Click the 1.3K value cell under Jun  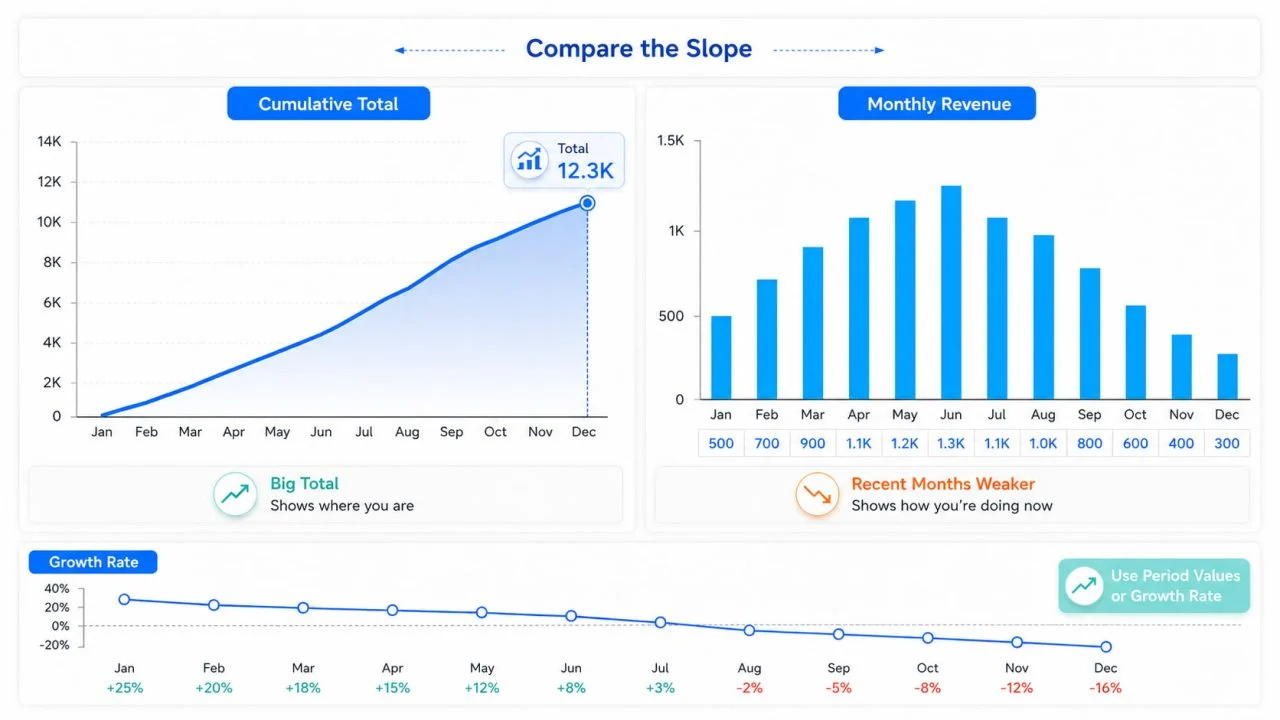(x=951, y=444)
